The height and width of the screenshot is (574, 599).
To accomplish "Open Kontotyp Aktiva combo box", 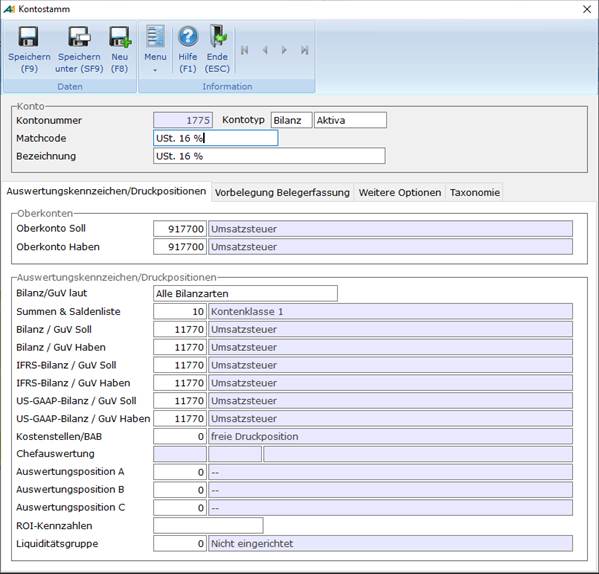I will (x=350, y=120).
